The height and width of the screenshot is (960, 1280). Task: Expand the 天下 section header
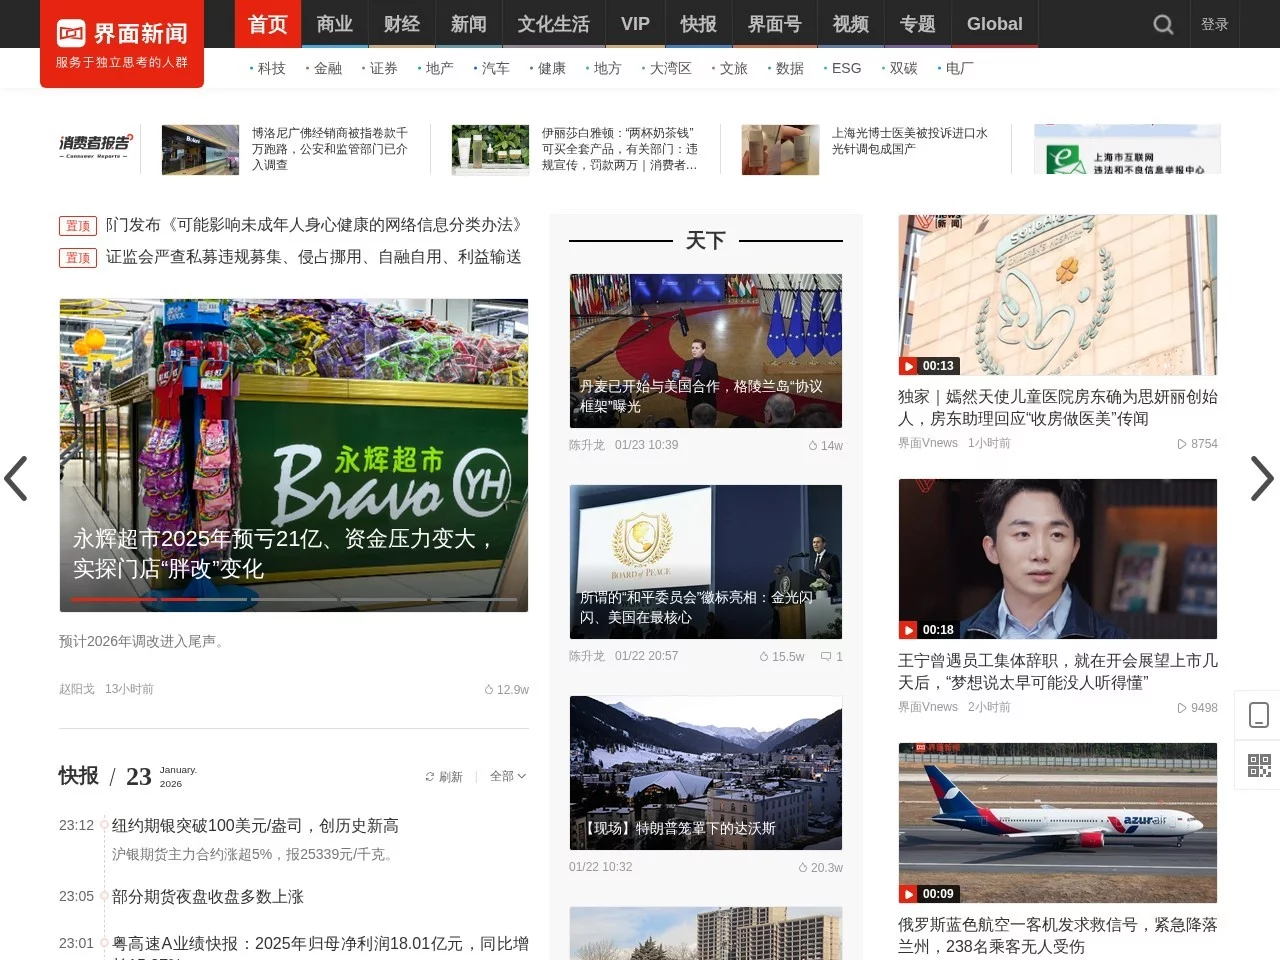705,240
